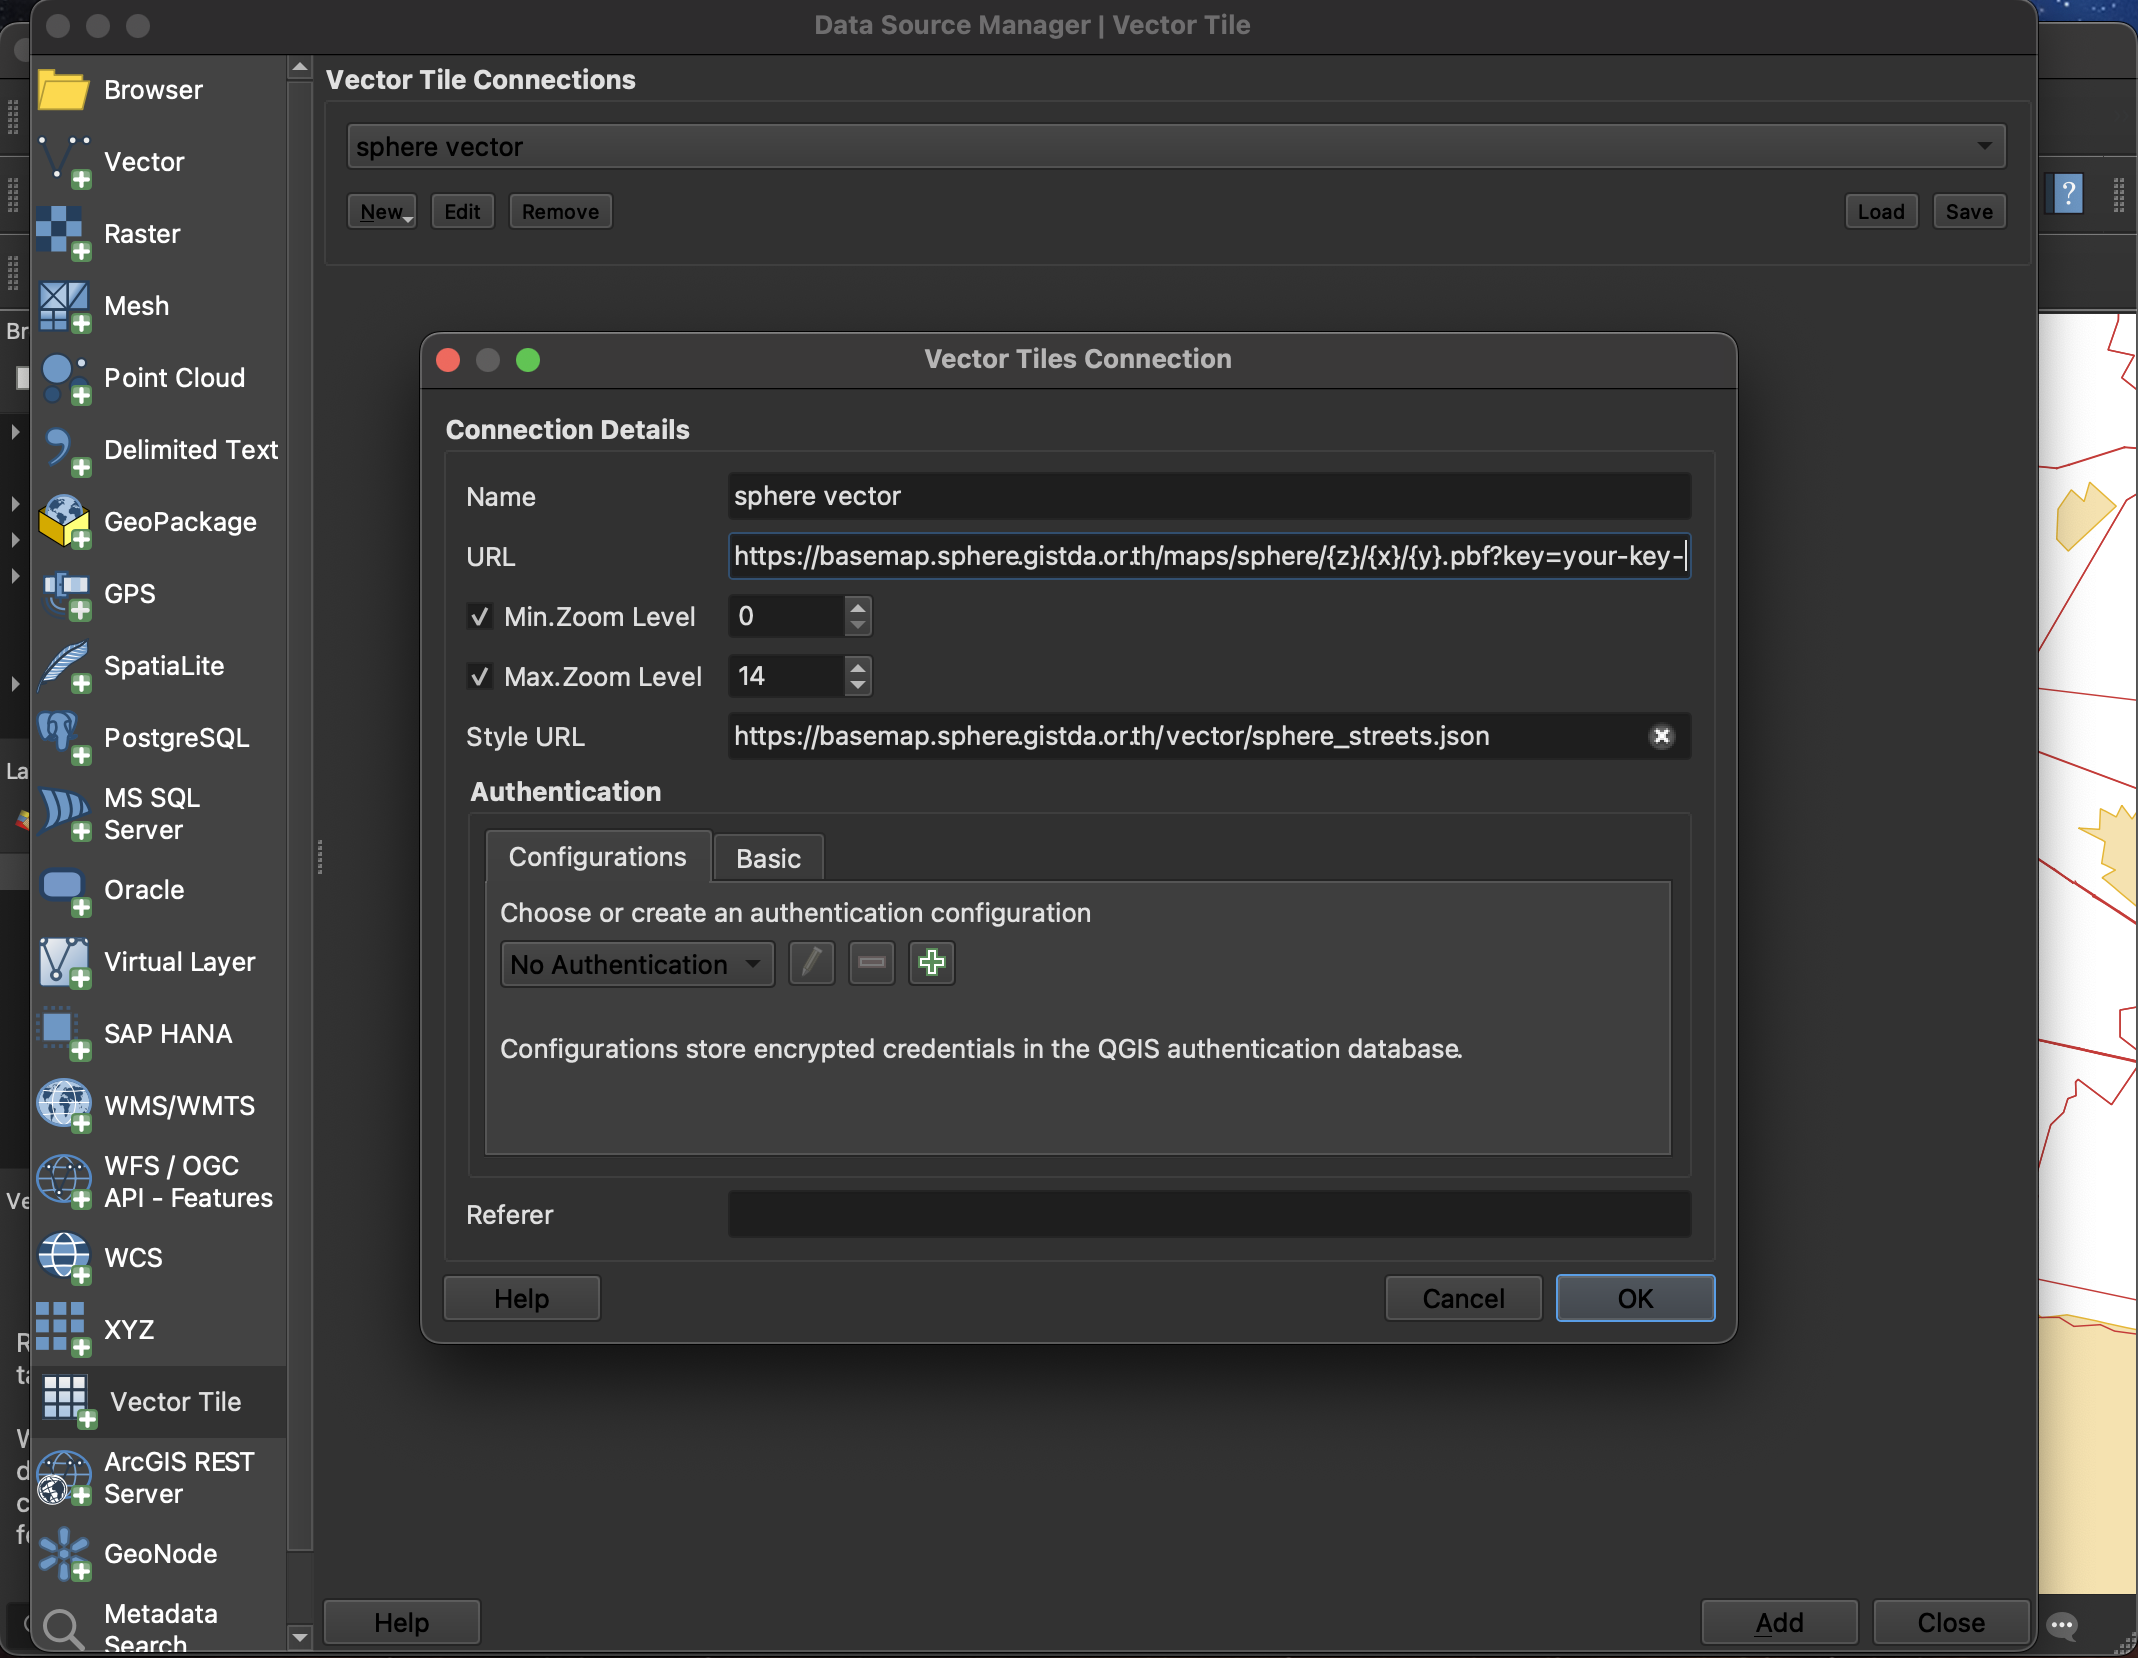The height and width of the screenshot is (1658, 2138).
Task: Select the Point Cloud source
Action: (174, 378)
